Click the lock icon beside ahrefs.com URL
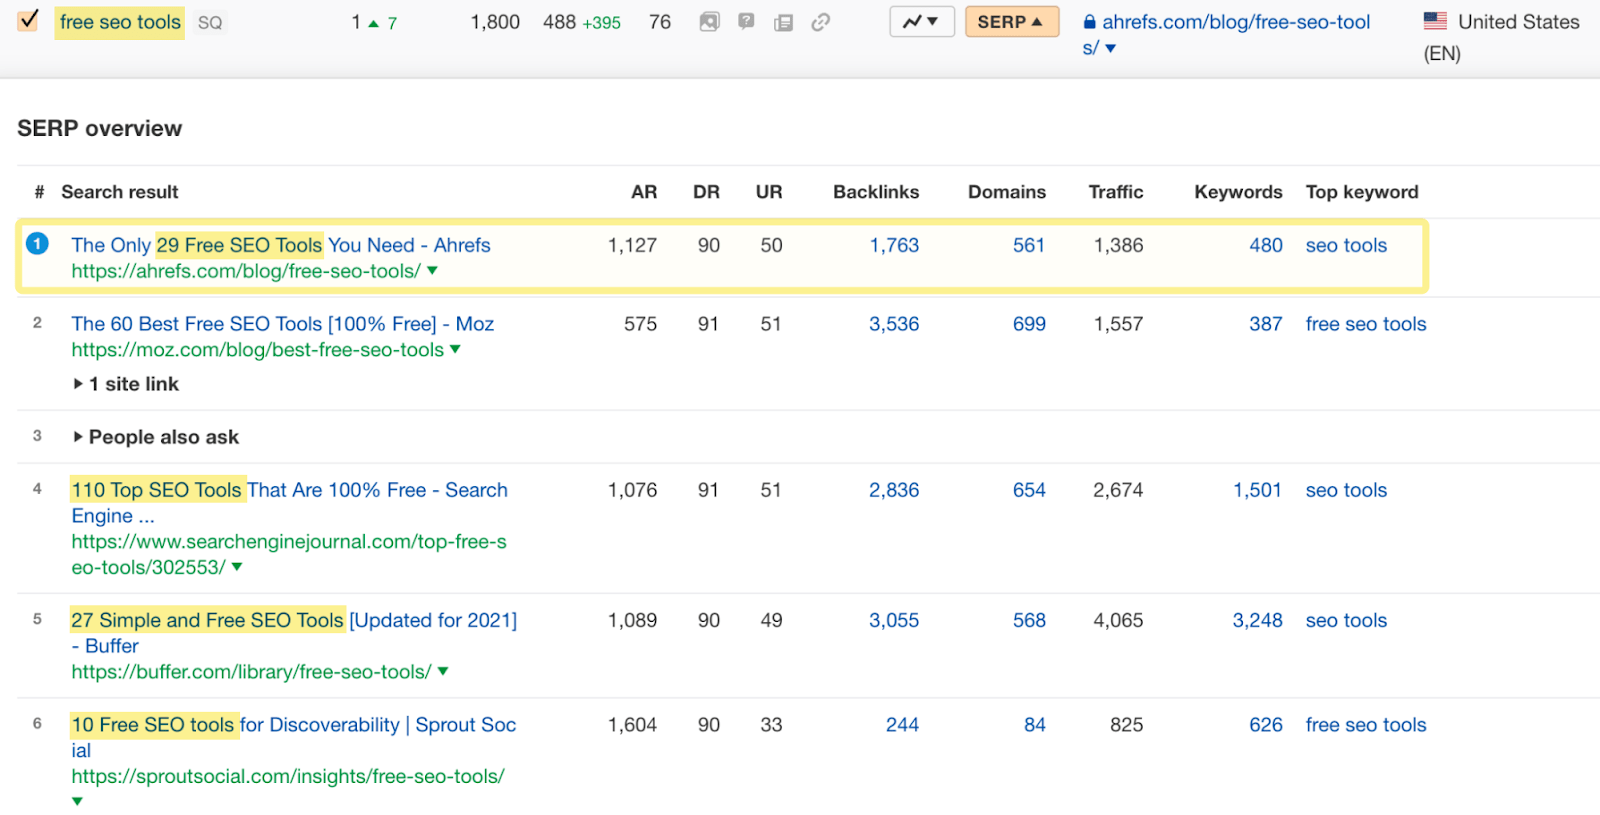The image size is (1600, 815). pyautogui.click(x=1090, y=22)
